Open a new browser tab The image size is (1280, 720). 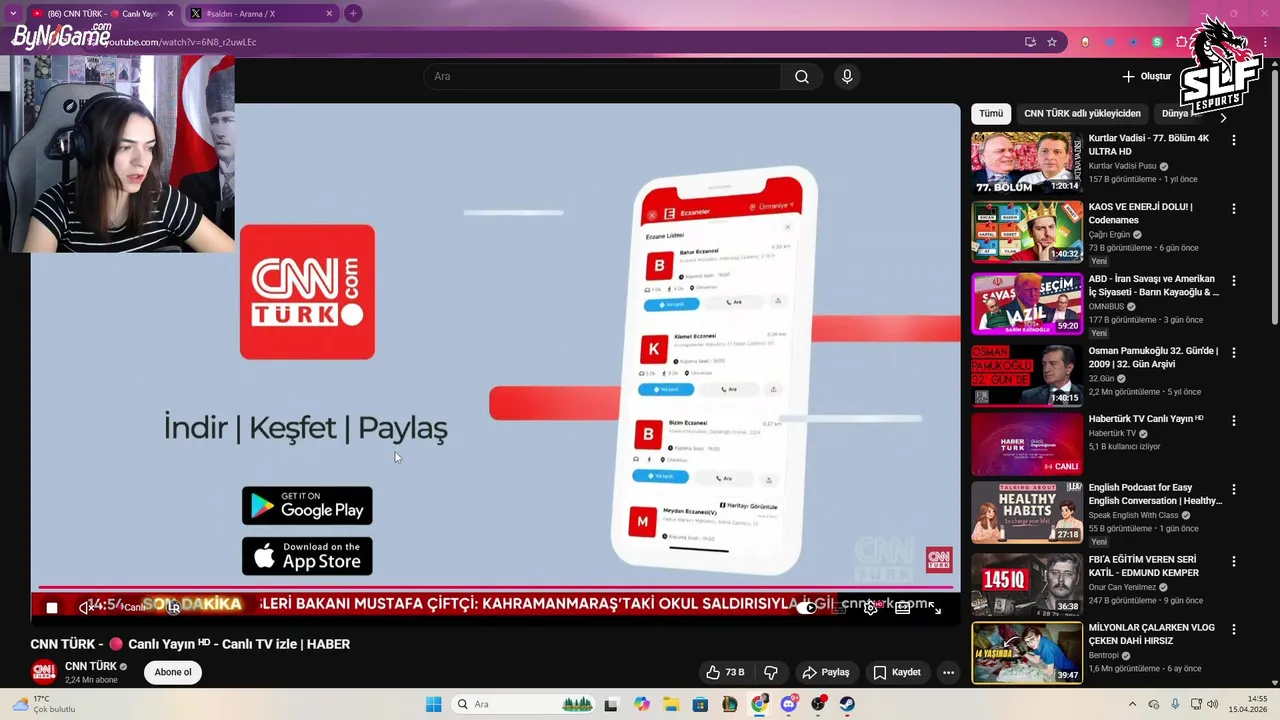[x=353, y=14]
